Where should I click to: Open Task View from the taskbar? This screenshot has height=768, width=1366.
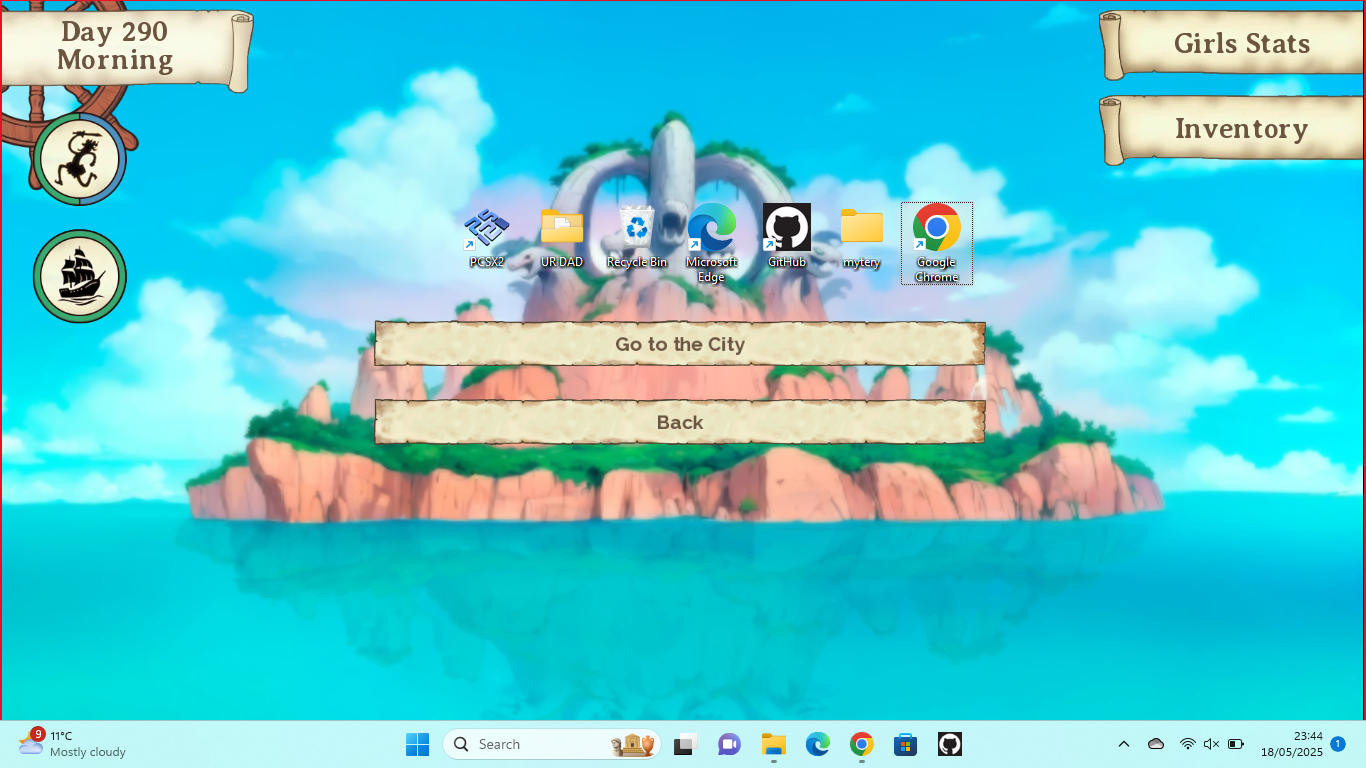tap(685, 744)
